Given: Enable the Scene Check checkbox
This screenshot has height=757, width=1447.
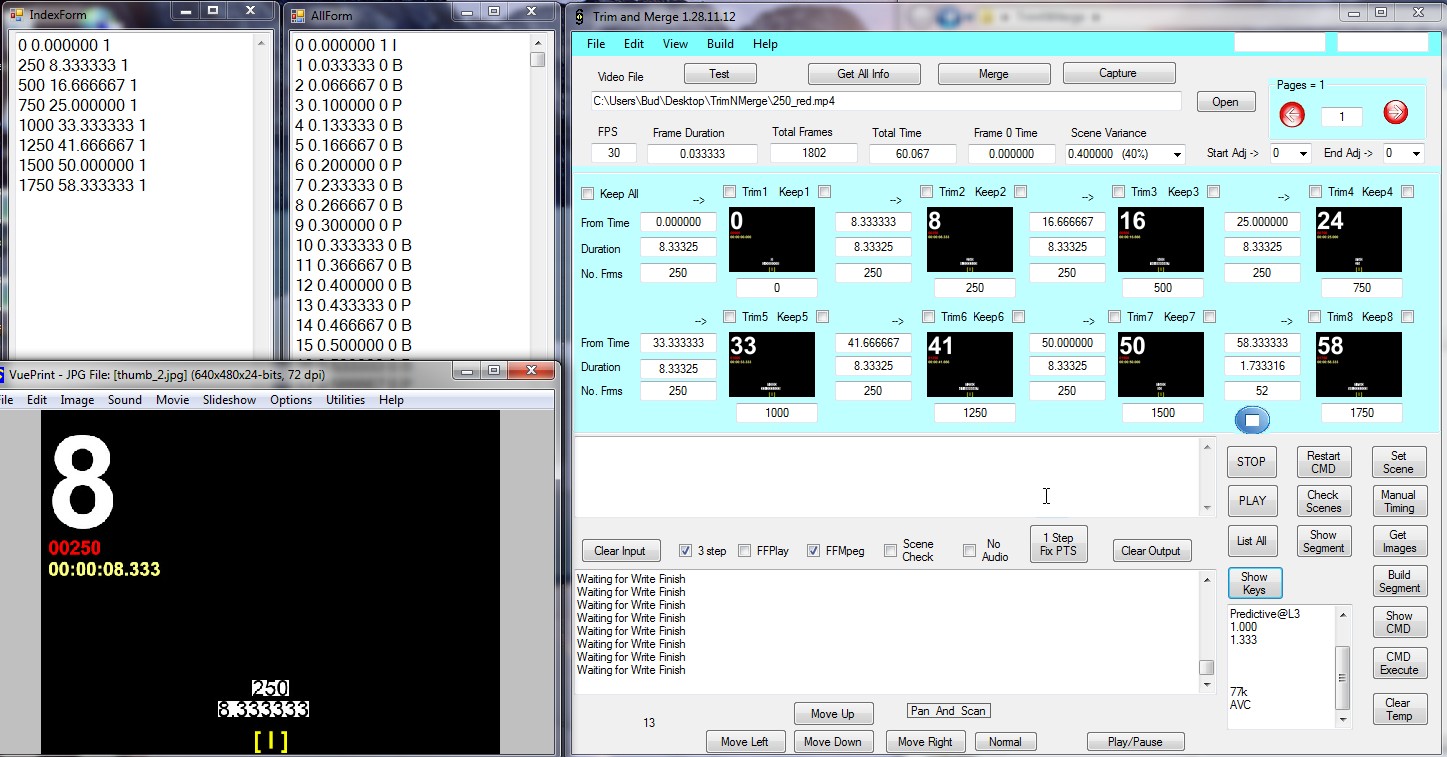Looking at the screenshot, I should [891, 551].
